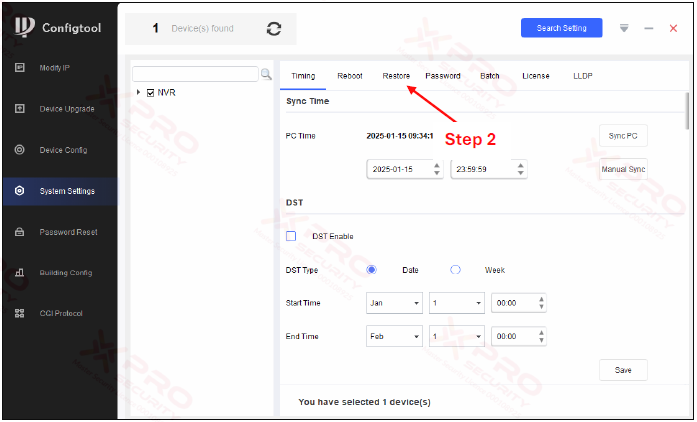The image size is (697, 422).
Task: Expand the NVR tree node
Action: 138,92
